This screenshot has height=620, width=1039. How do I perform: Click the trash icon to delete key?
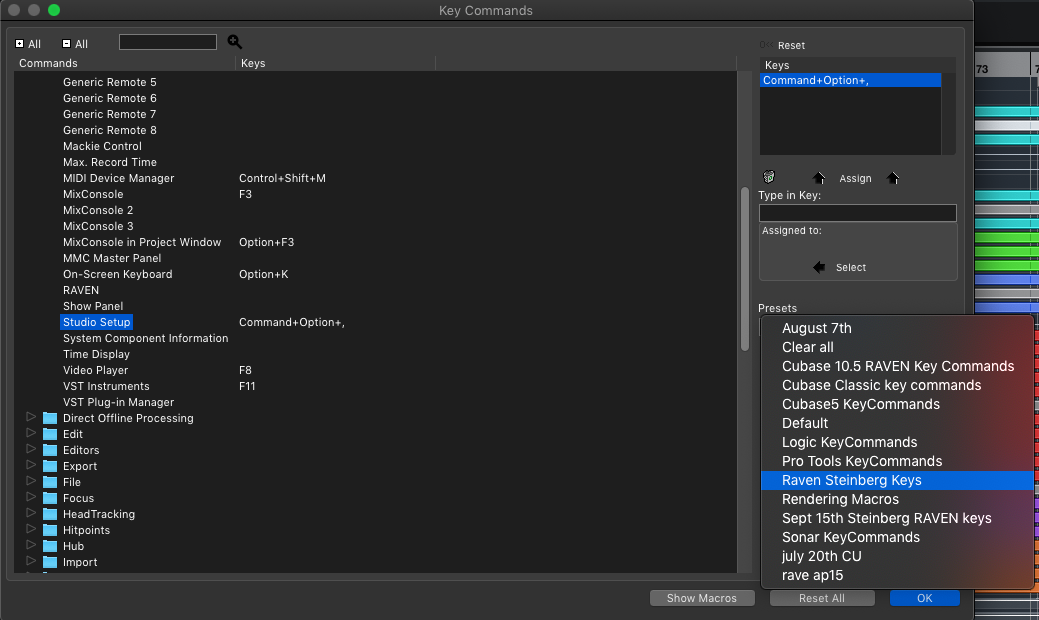(768, 177)
